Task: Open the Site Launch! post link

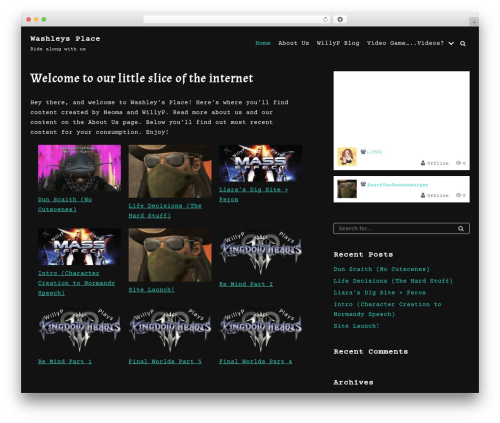Action: click(x=151, y=290)
